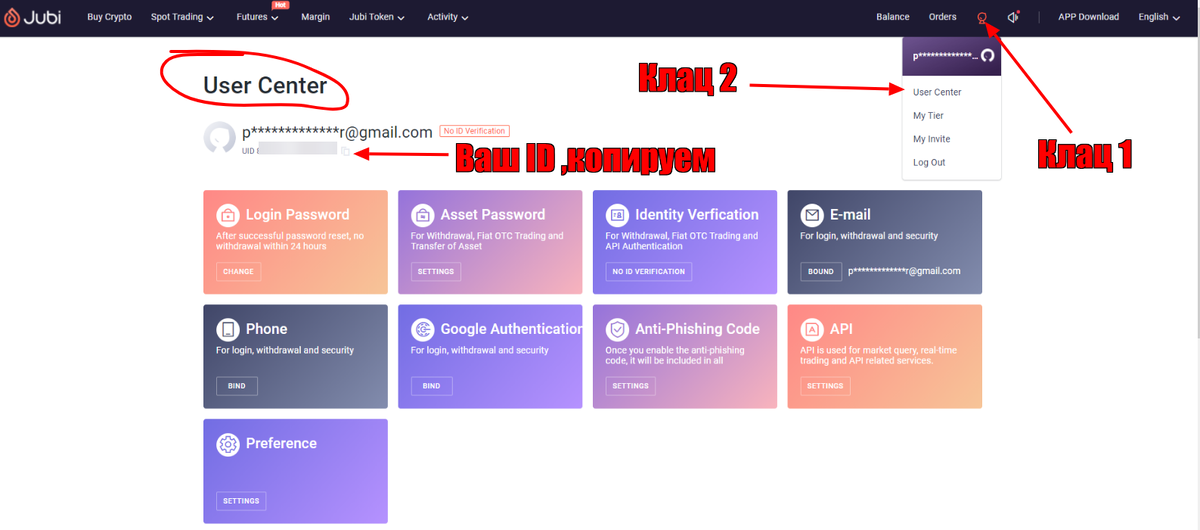
Task: Click the masked email in dropdown header
Action: pos(944,57)
